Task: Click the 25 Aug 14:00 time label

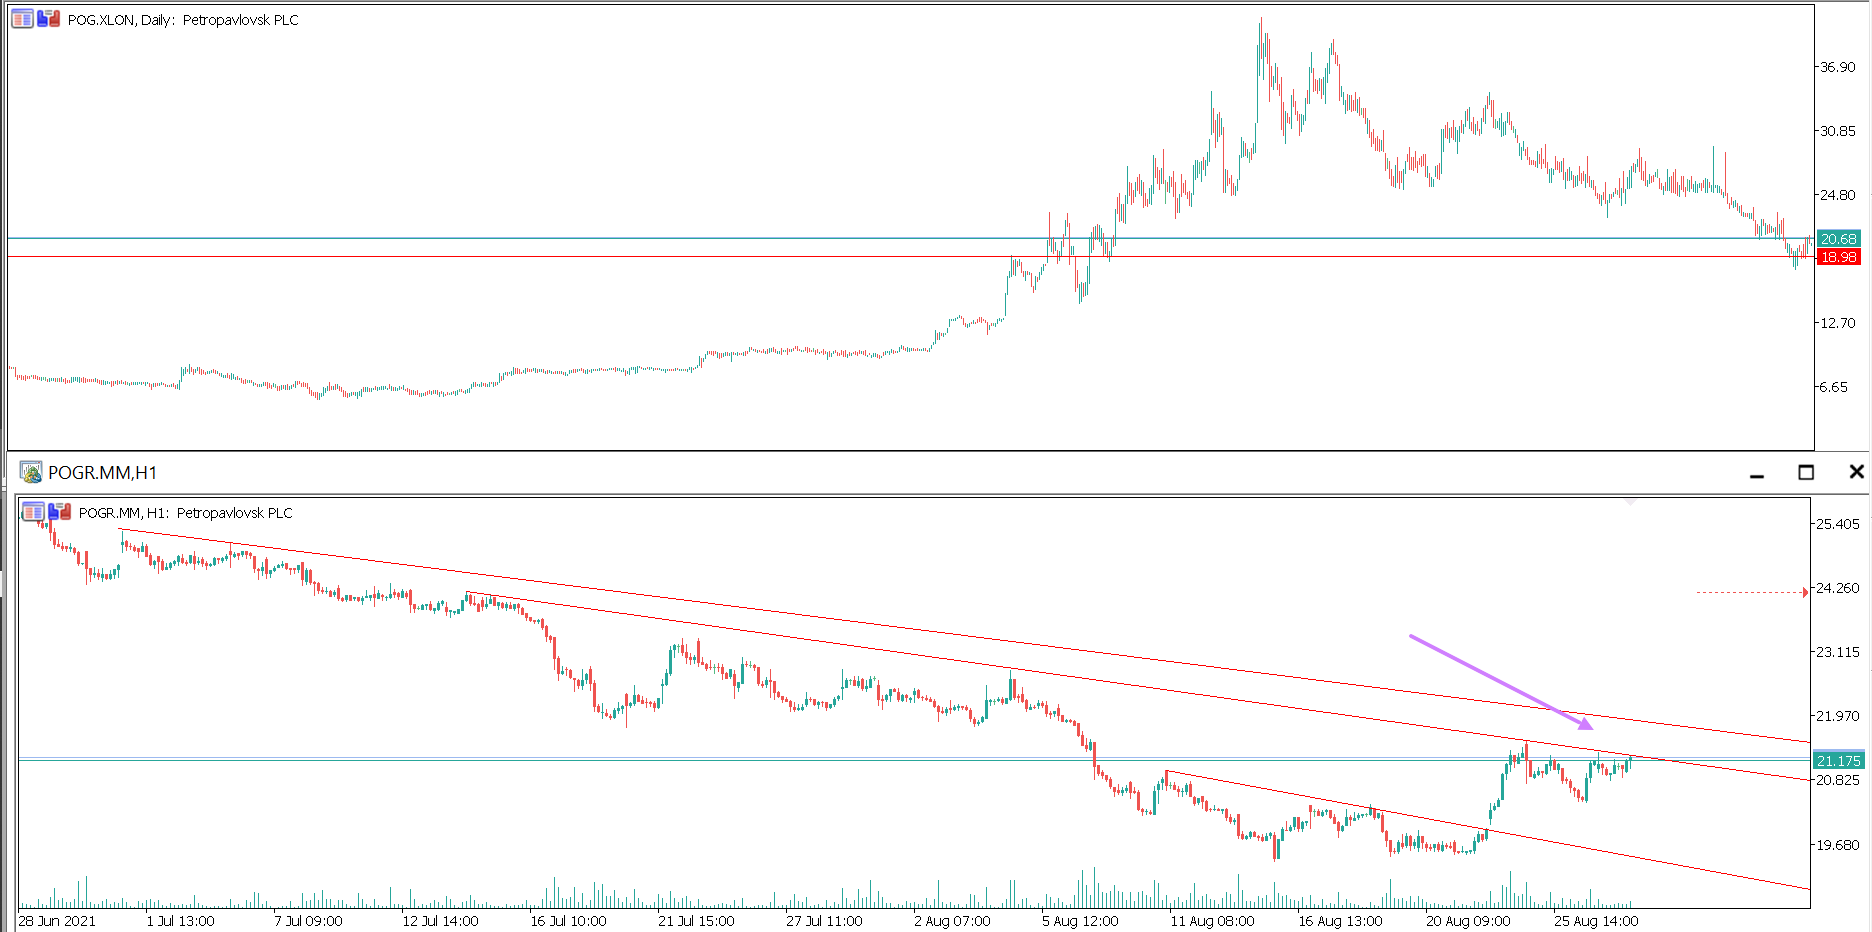Action: (1596, 921)
